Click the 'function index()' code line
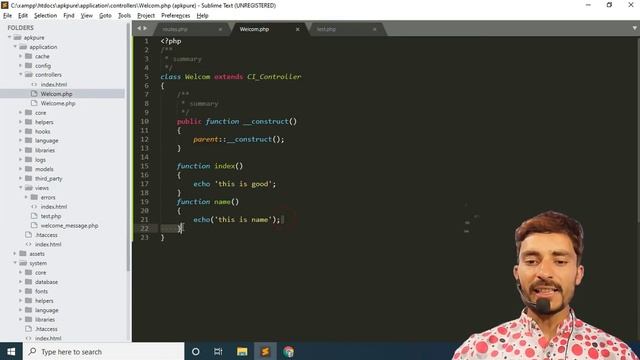 [210, 166]
